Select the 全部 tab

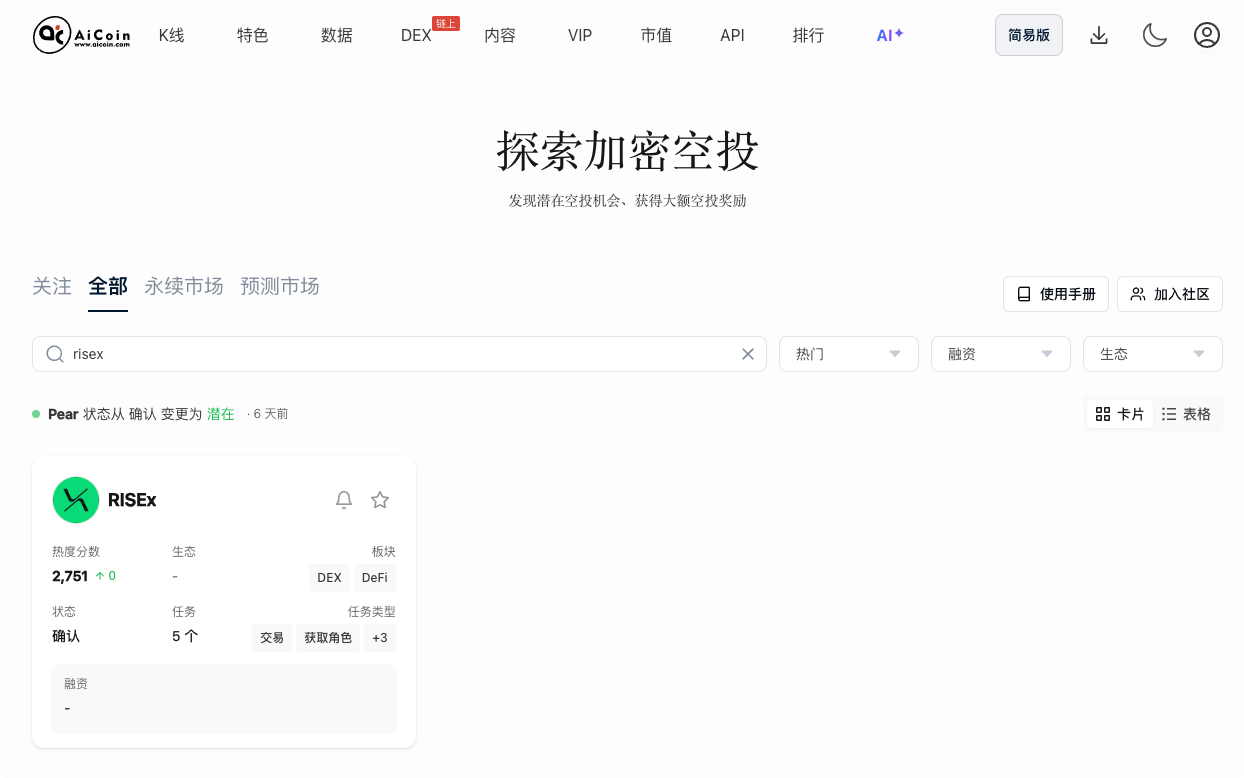tap(108, 286)
